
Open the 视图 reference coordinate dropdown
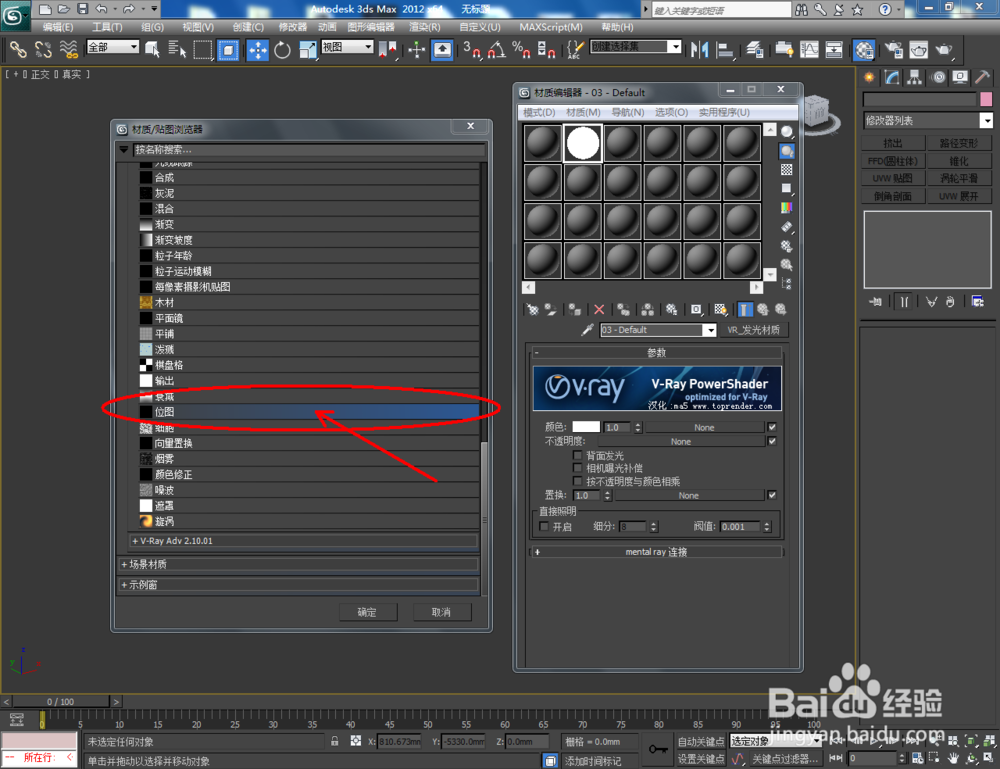(x=348, y=47)
